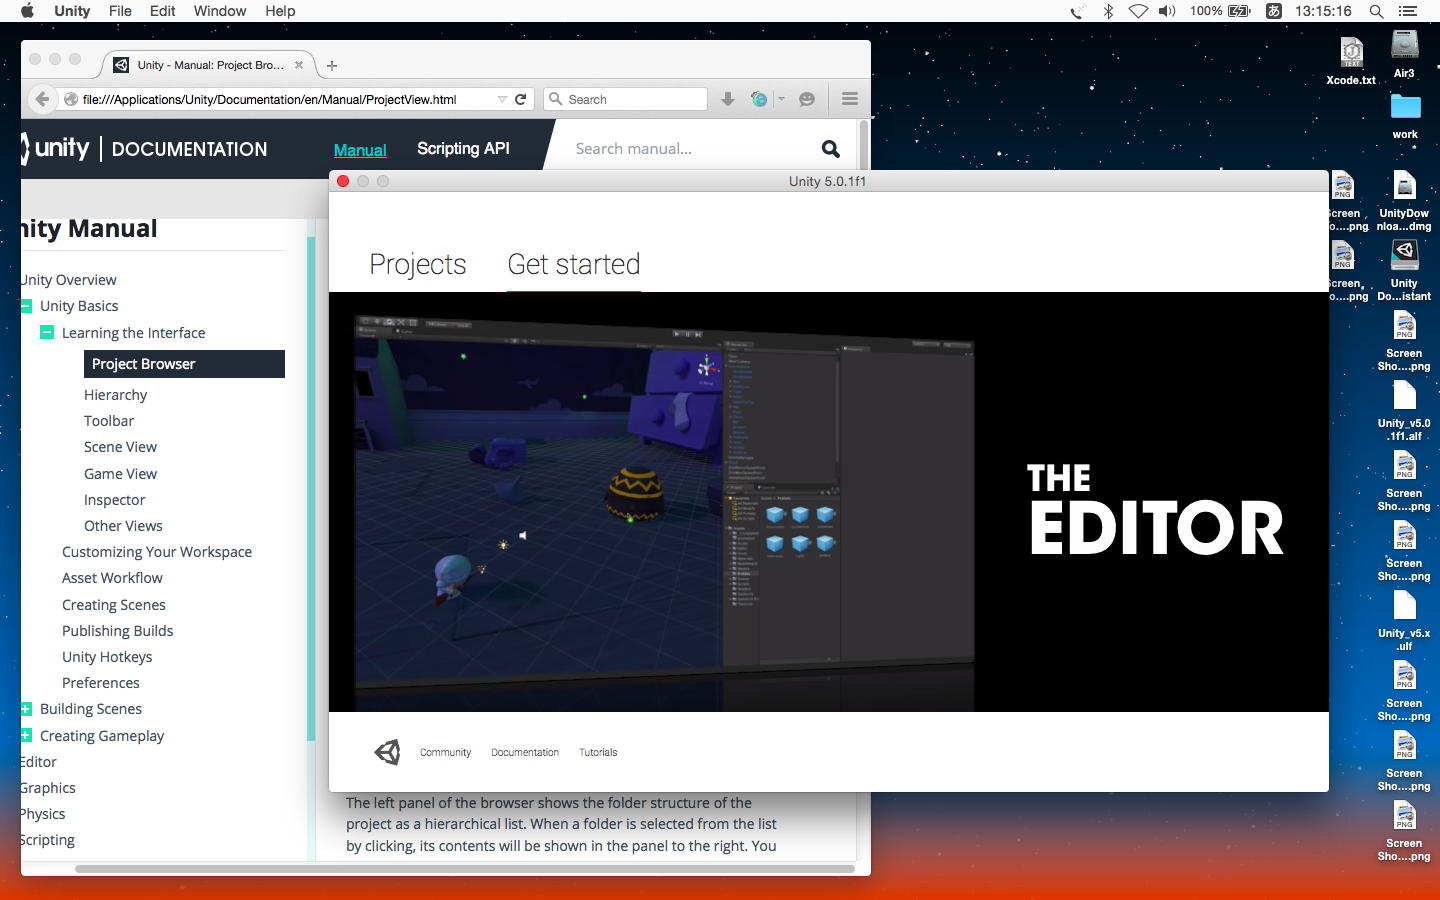Switch to the Projects tab in the Unity launcher
1440x900 pixels.
tap(418, 264)
